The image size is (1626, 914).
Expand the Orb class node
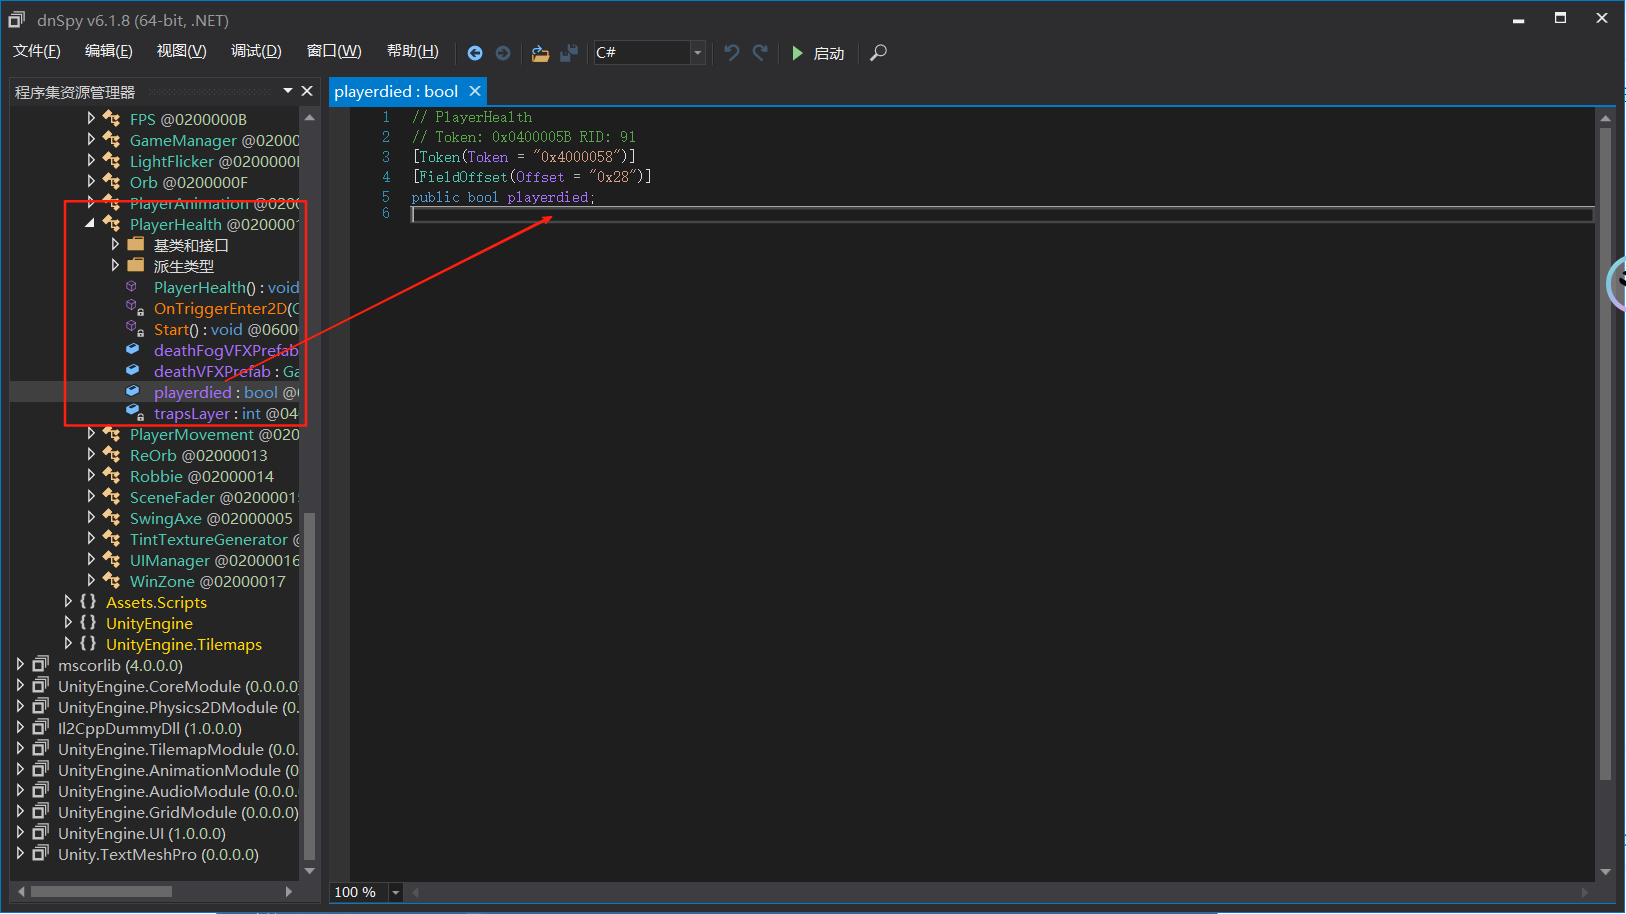(91, 181)
